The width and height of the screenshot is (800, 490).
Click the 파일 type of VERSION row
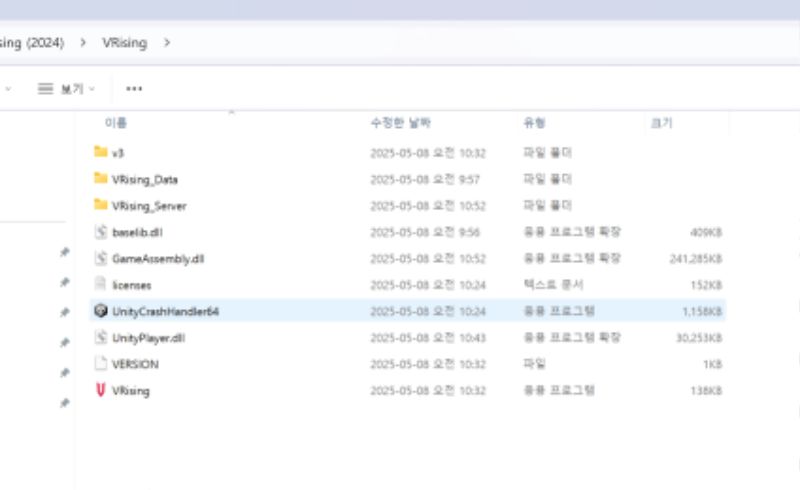(534, 364)
